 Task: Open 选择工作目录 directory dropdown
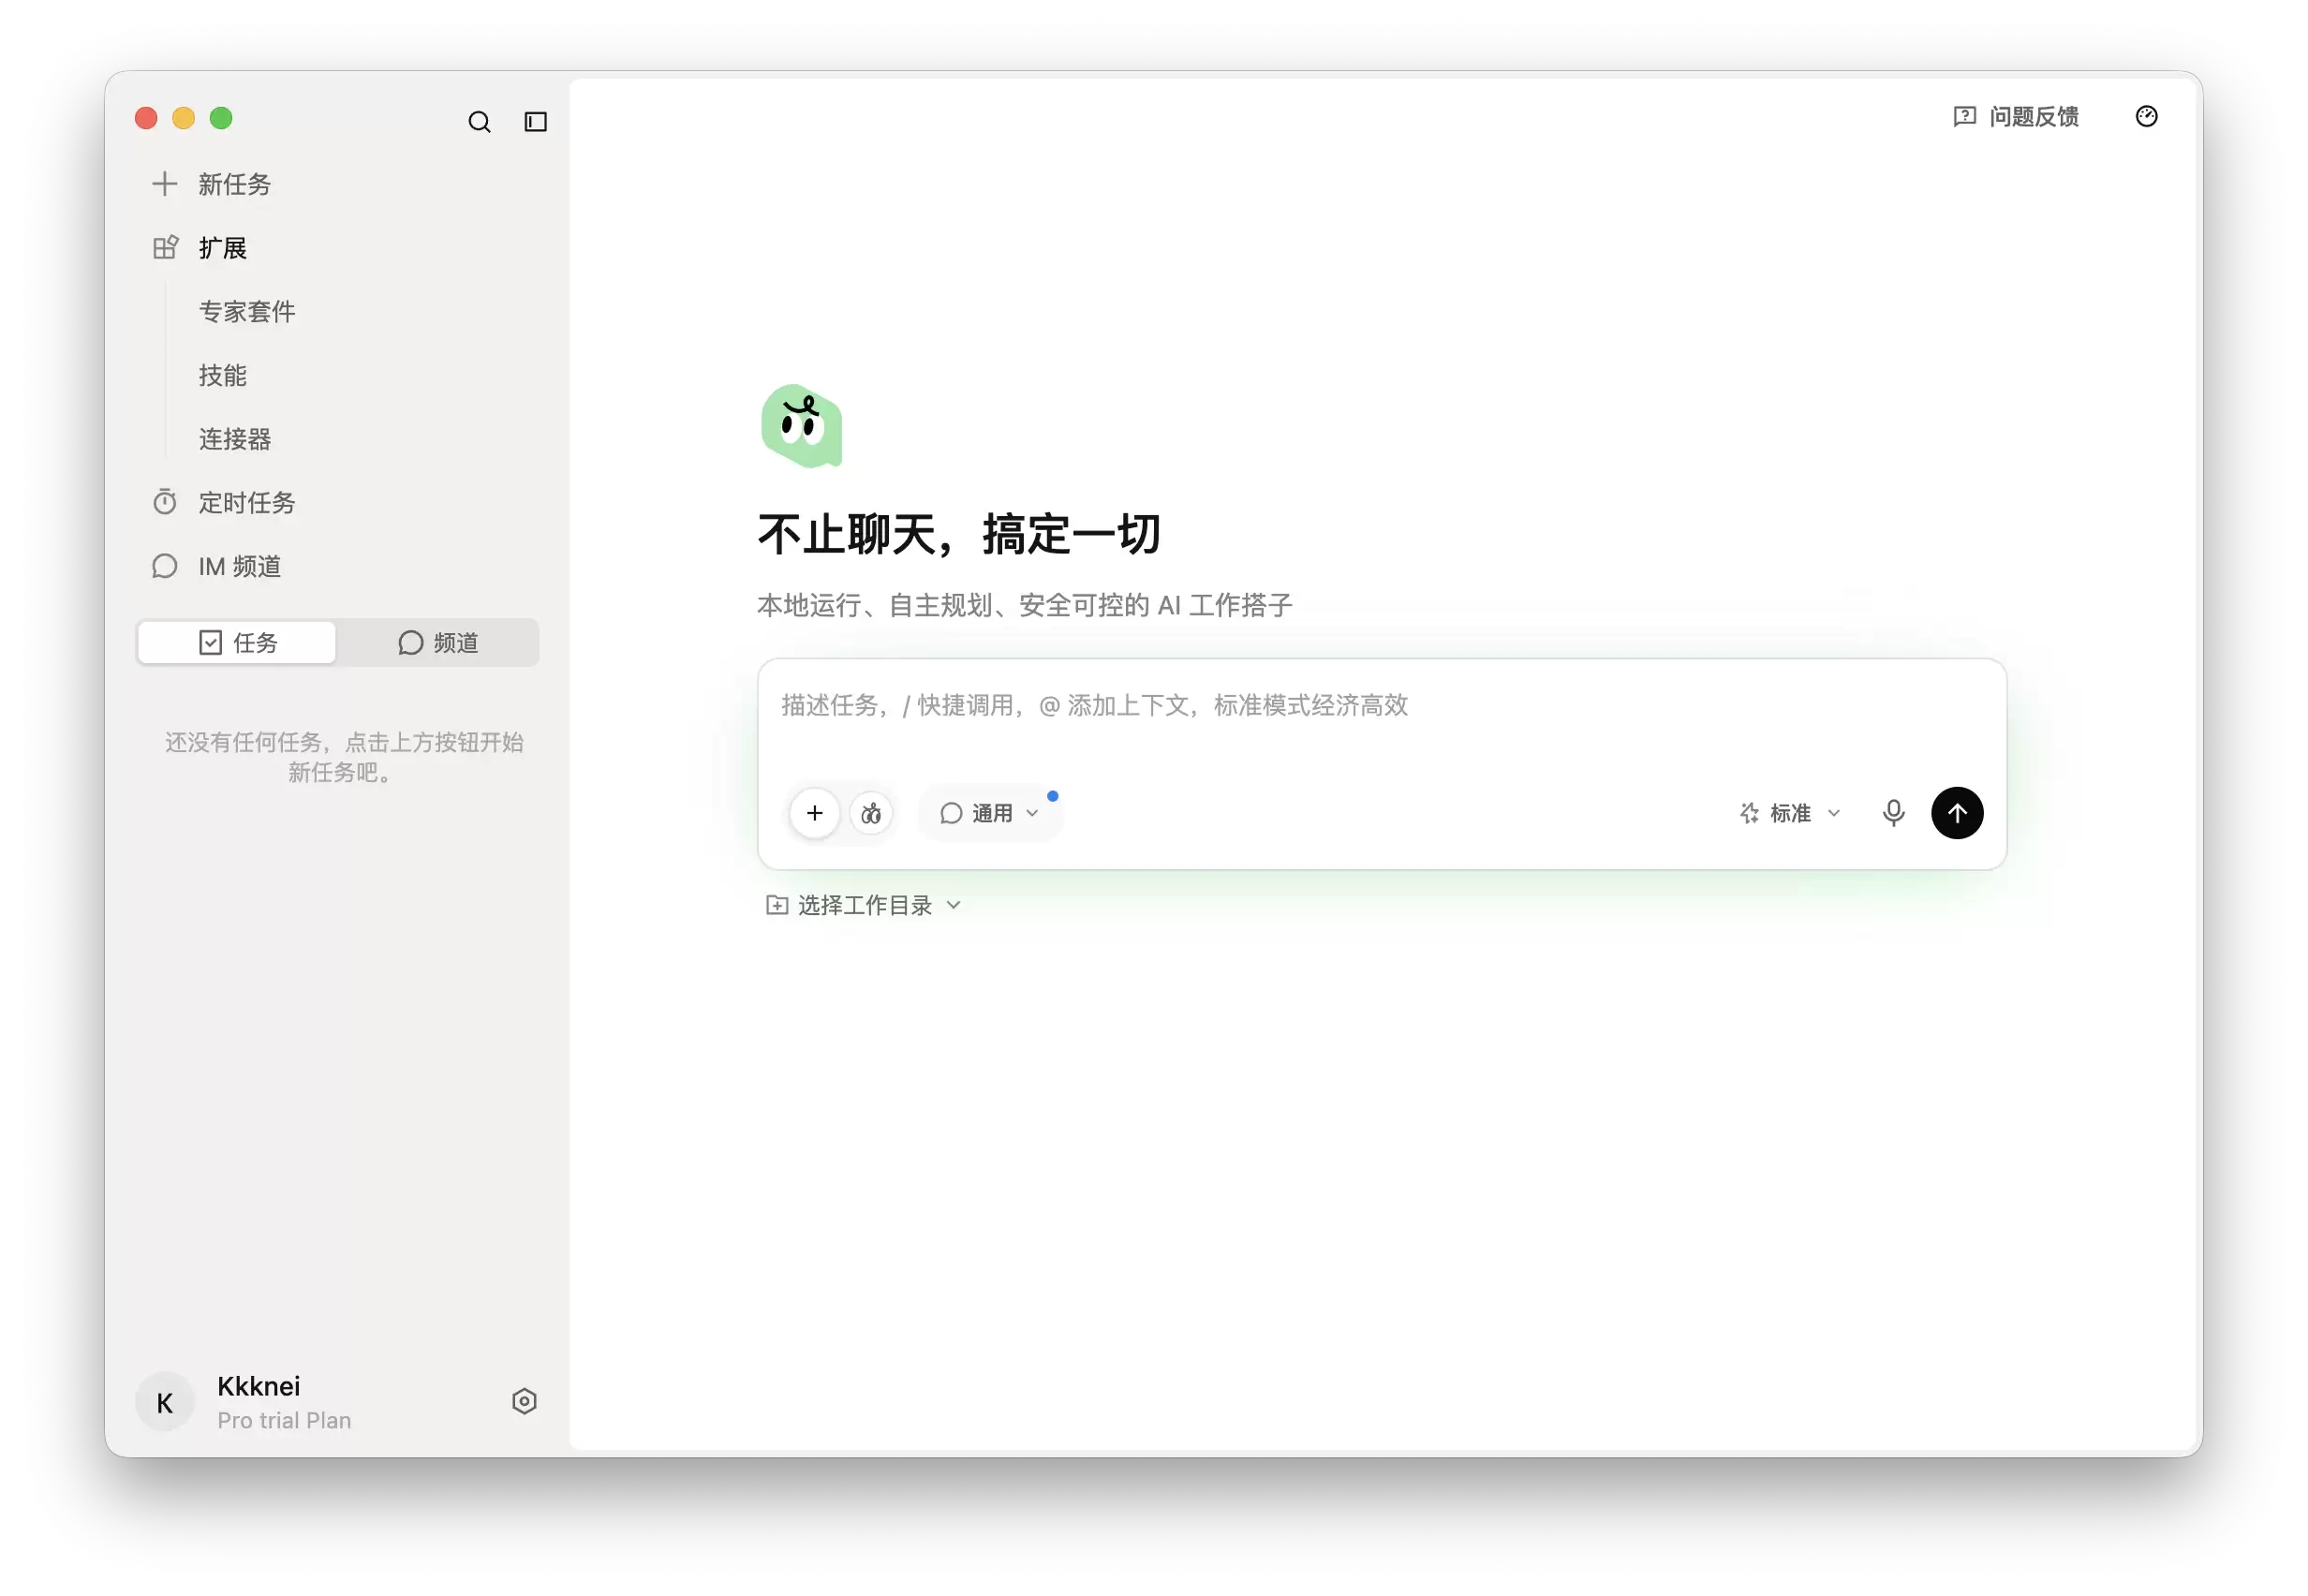pos(863,905)
